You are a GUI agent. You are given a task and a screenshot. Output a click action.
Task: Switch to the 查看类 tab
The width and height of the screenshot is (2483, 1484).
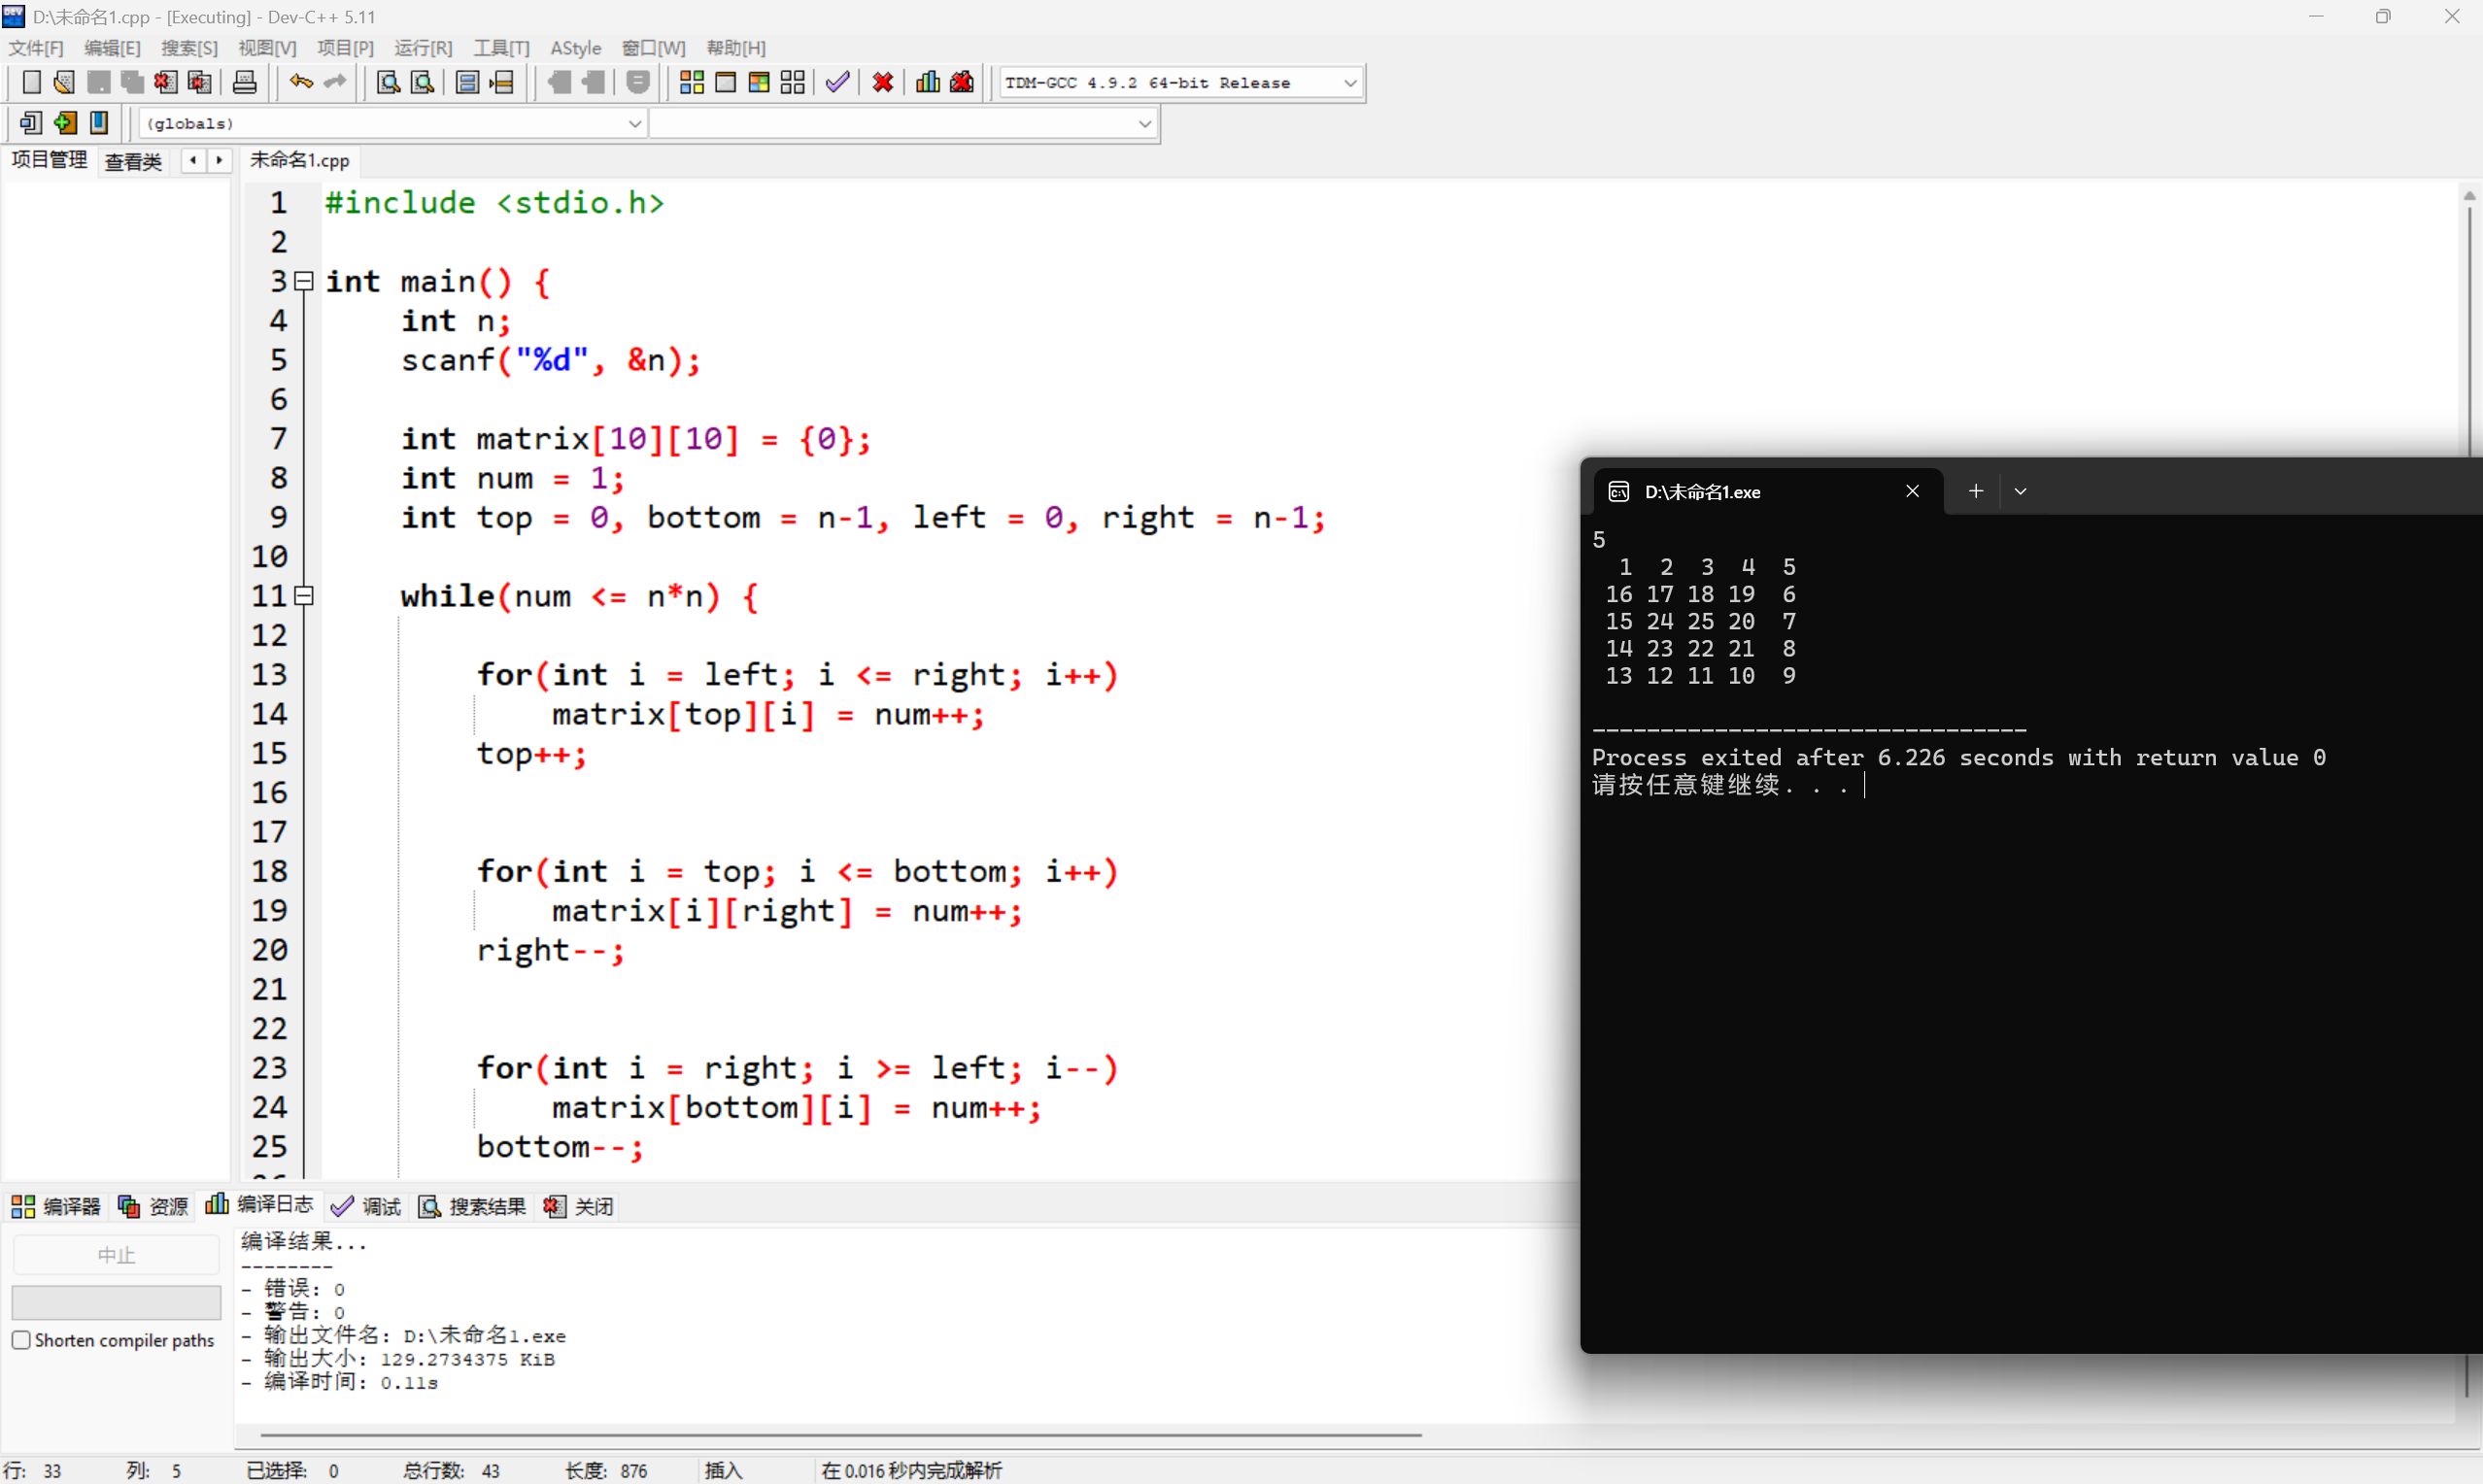pyautogui.click(x=133, y=161)
